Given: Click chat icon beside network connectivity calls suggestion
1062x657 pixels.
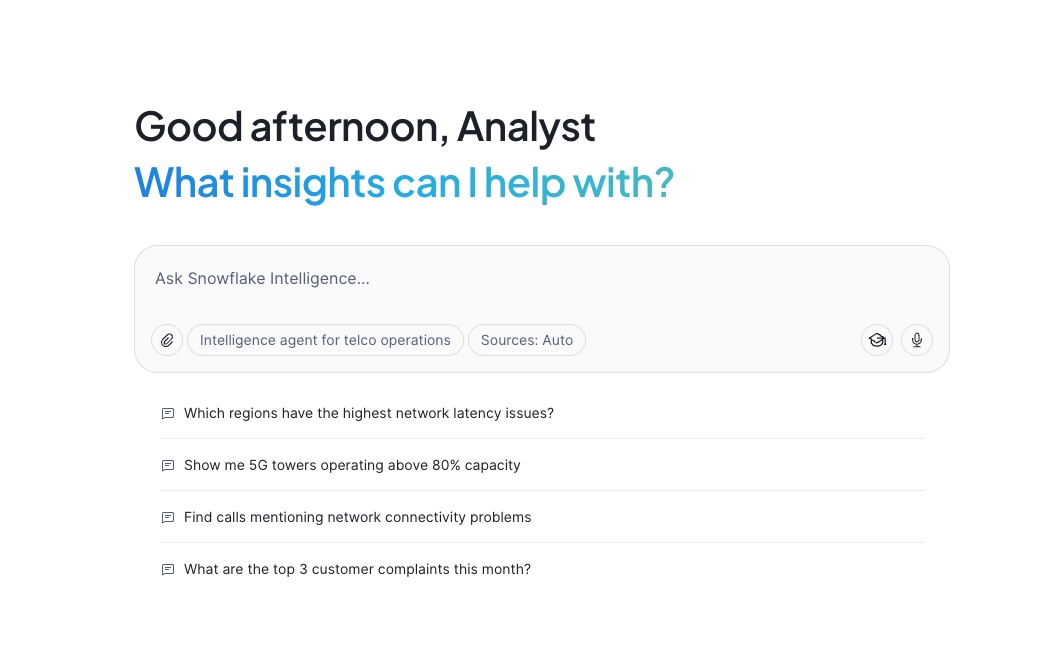Looking at the screenshot, I should 168,517.
